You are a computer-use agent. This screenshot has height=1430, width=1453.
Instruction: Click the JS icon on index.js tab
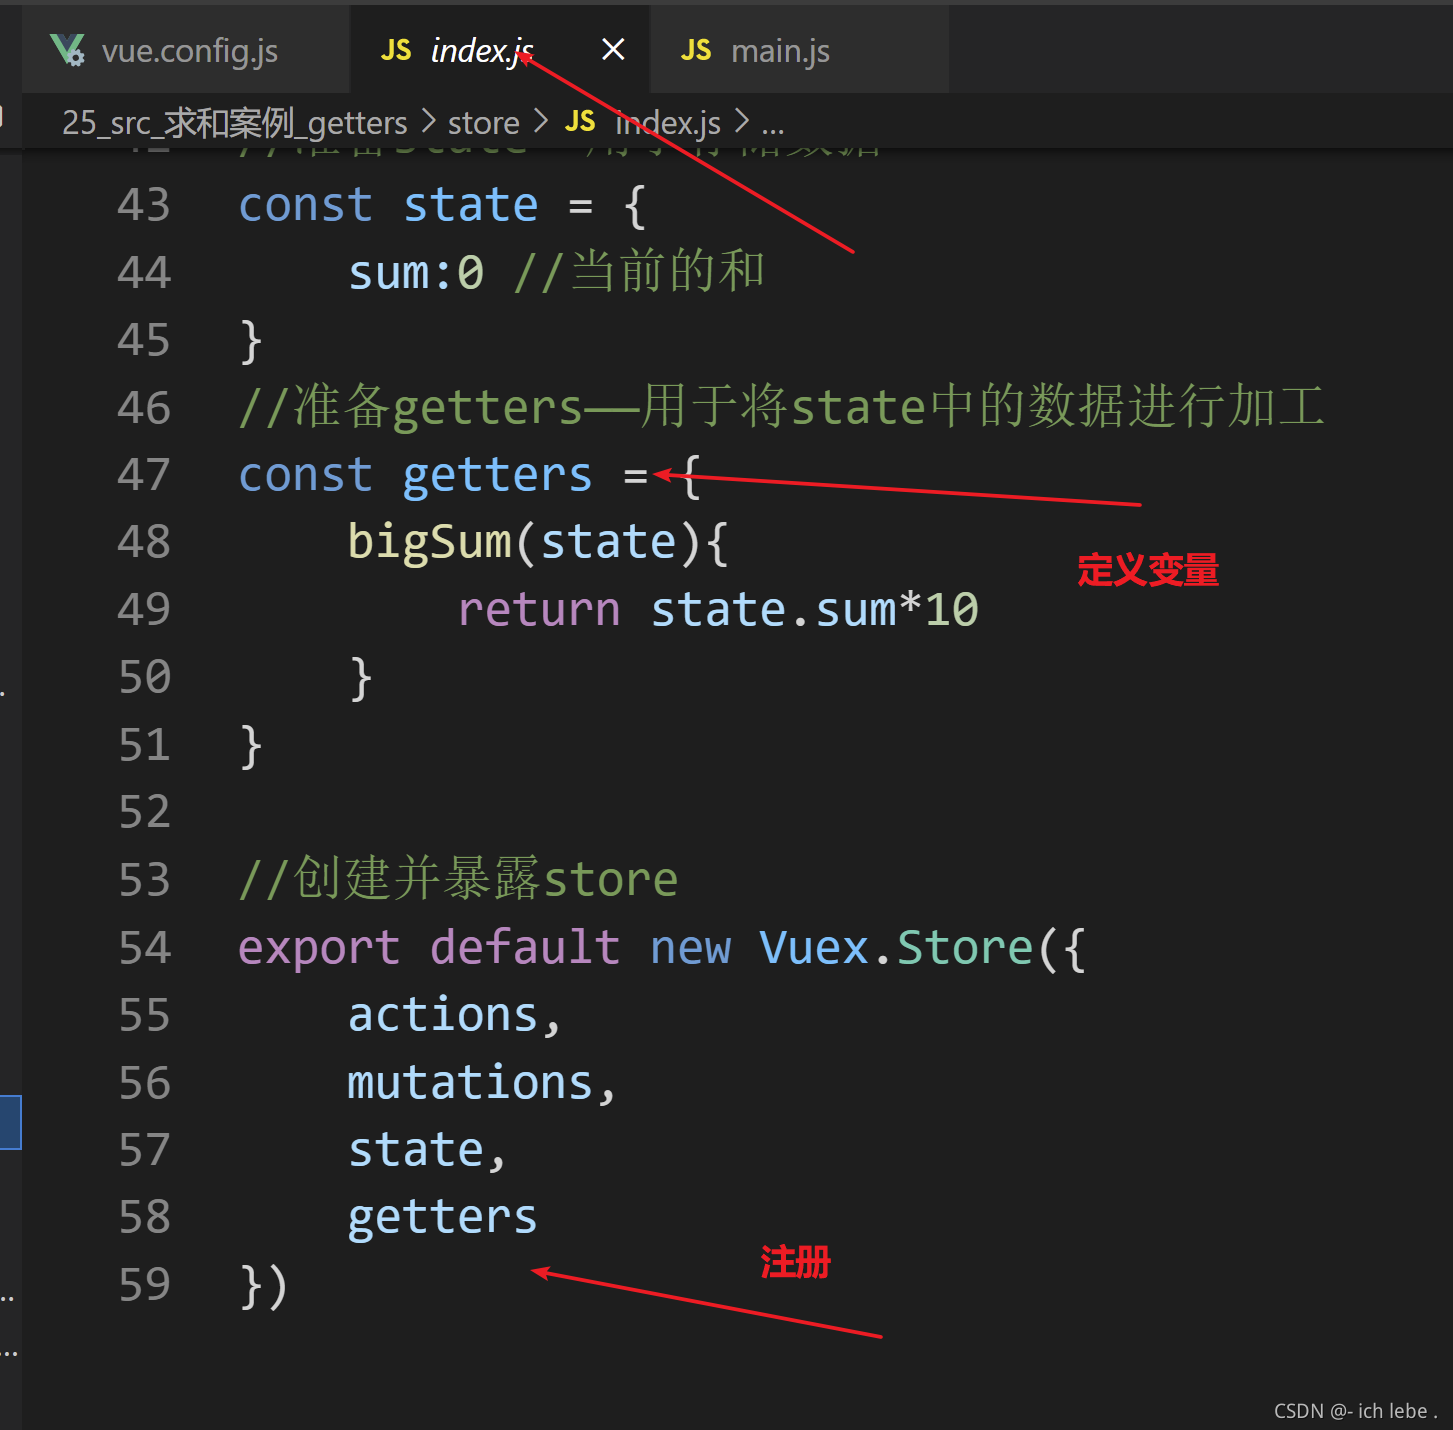tap(396, 50)
